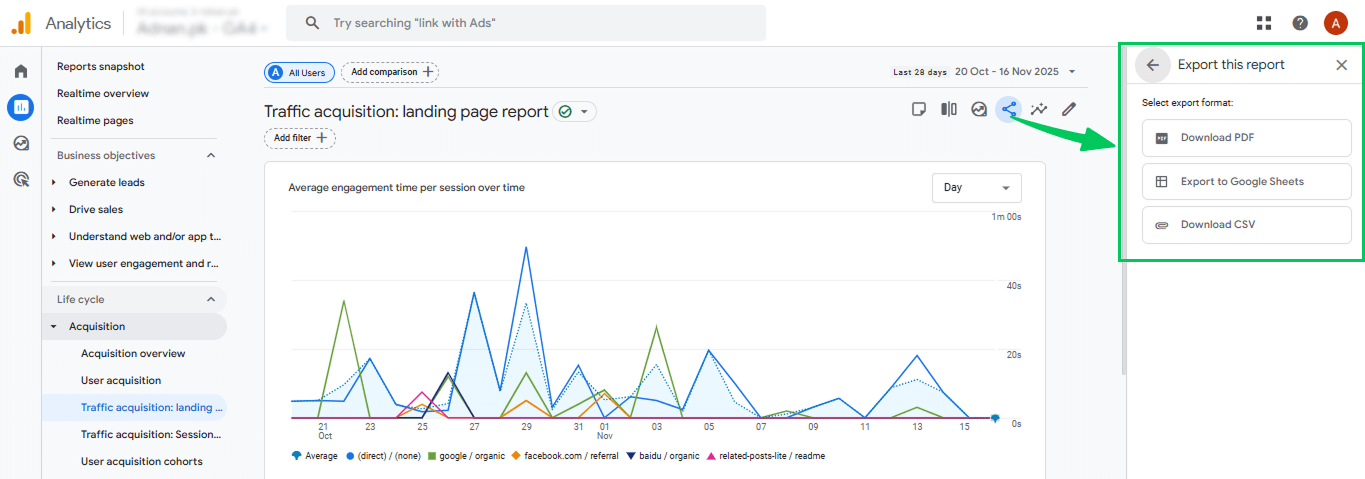
Task: Click Export to Google Sheets
Action: 1246,182
